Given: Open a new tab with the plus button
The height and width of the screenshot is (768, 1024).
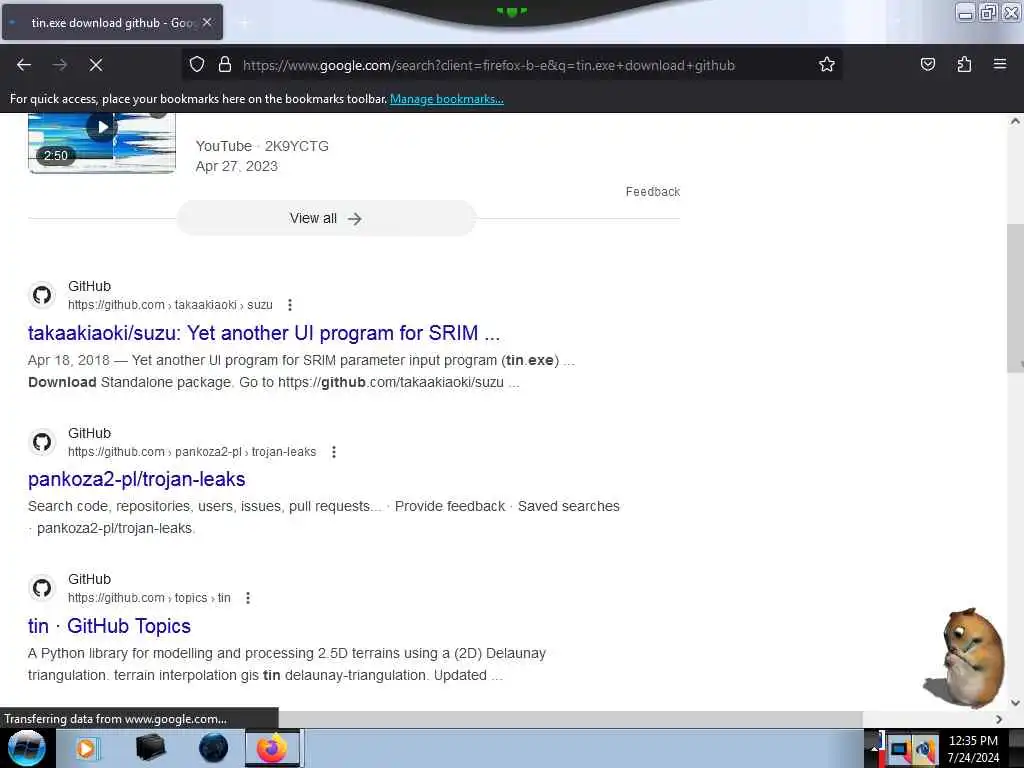Looking at the screenshot, I should (244, 23).
